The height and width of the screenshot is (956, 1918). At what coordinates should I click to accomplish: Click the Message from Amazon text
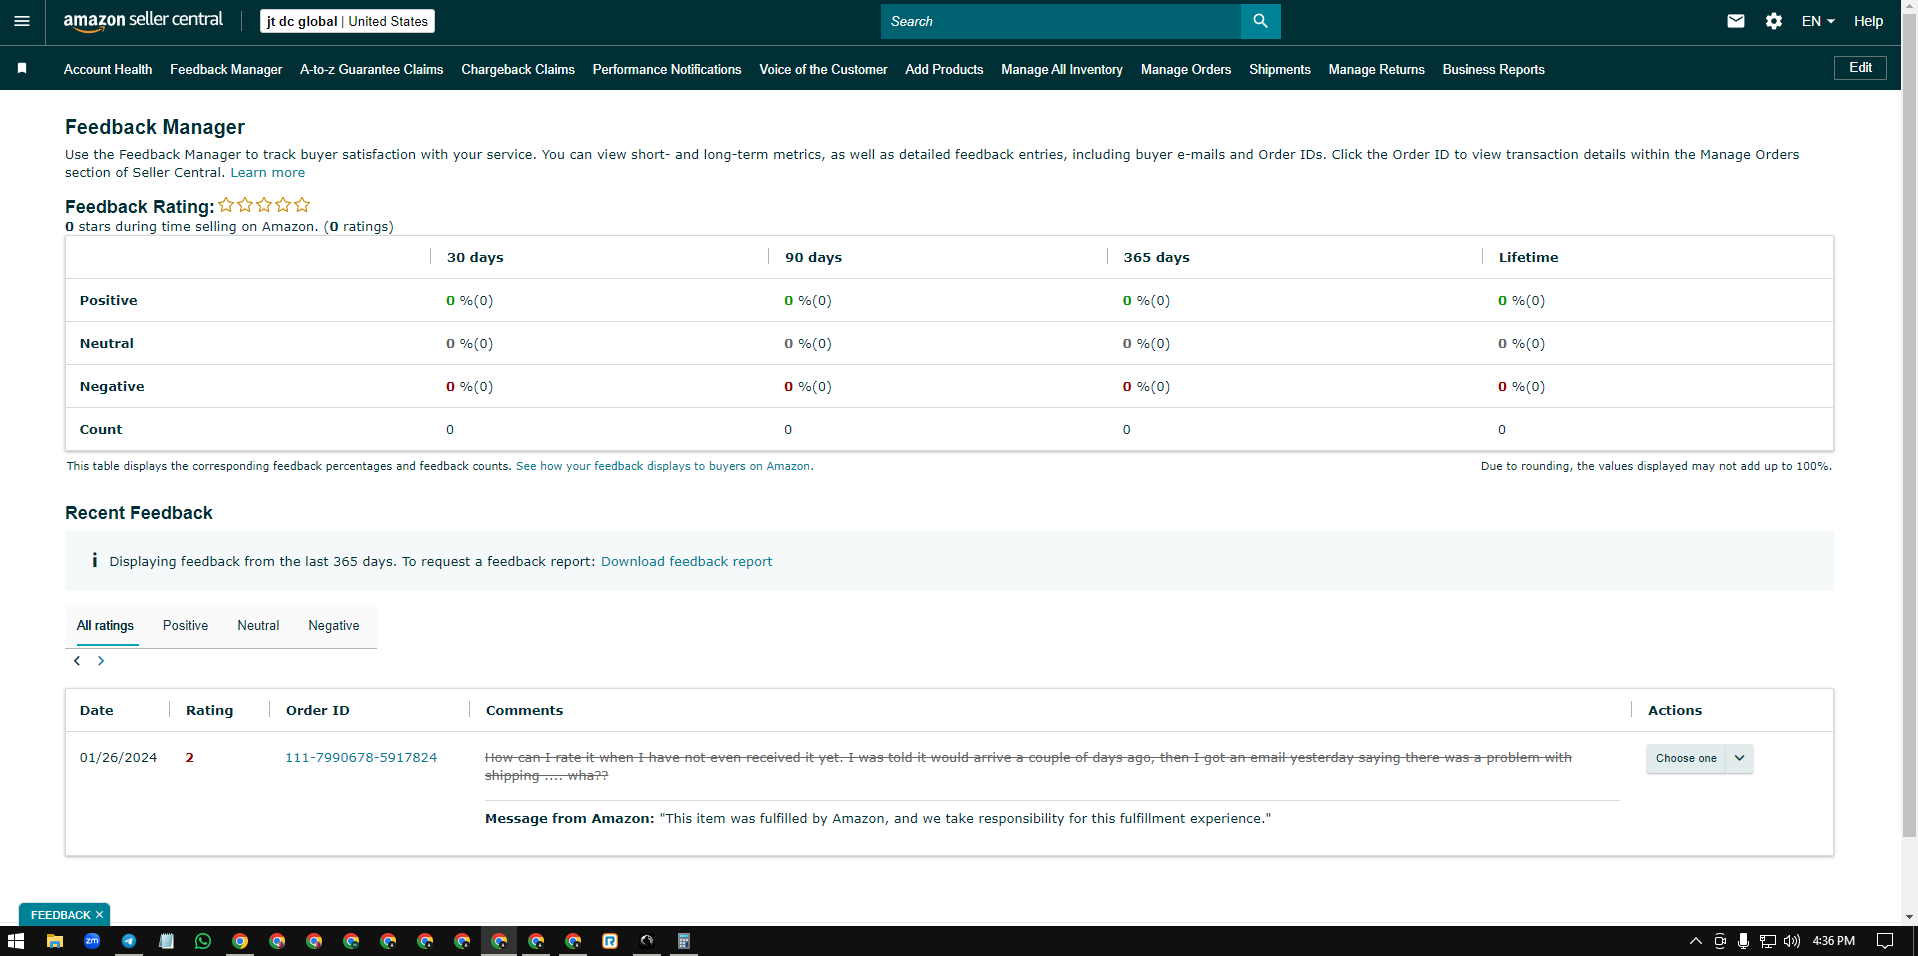(x=878, y=819)
